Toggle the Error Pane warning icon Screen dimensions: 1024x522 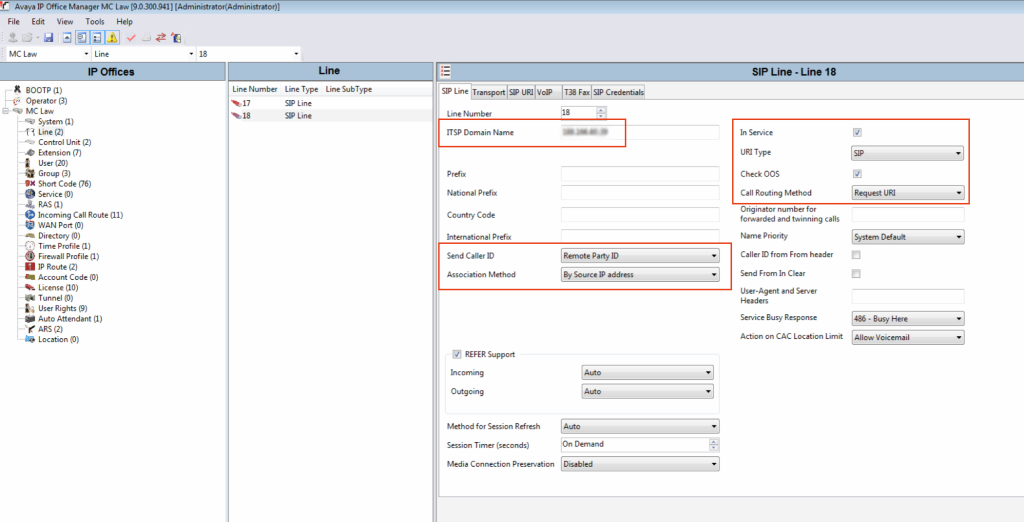[x=112, y=38]
